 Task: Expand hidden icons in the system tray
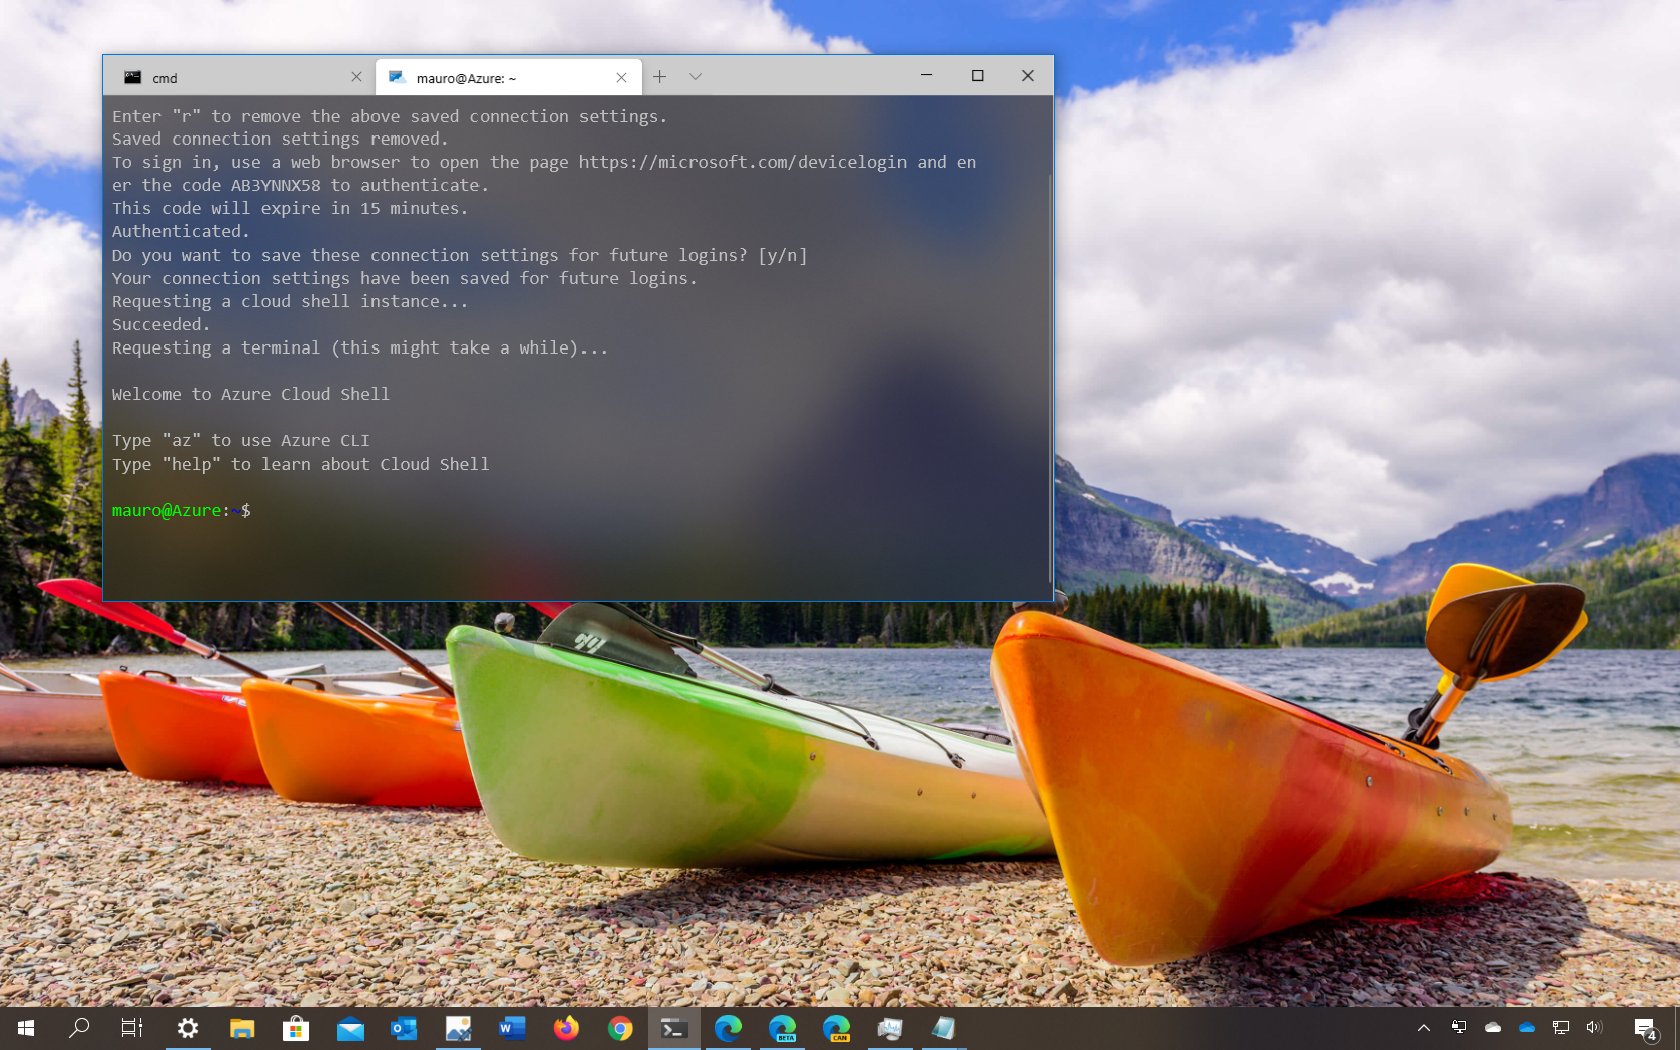1423,1028
